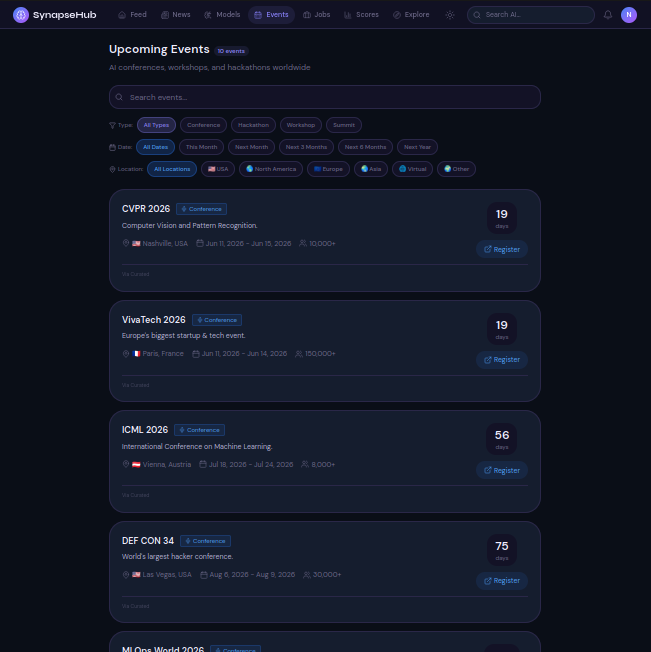
Task: Select the All Locations filter chip
Action: click(172, 169)
